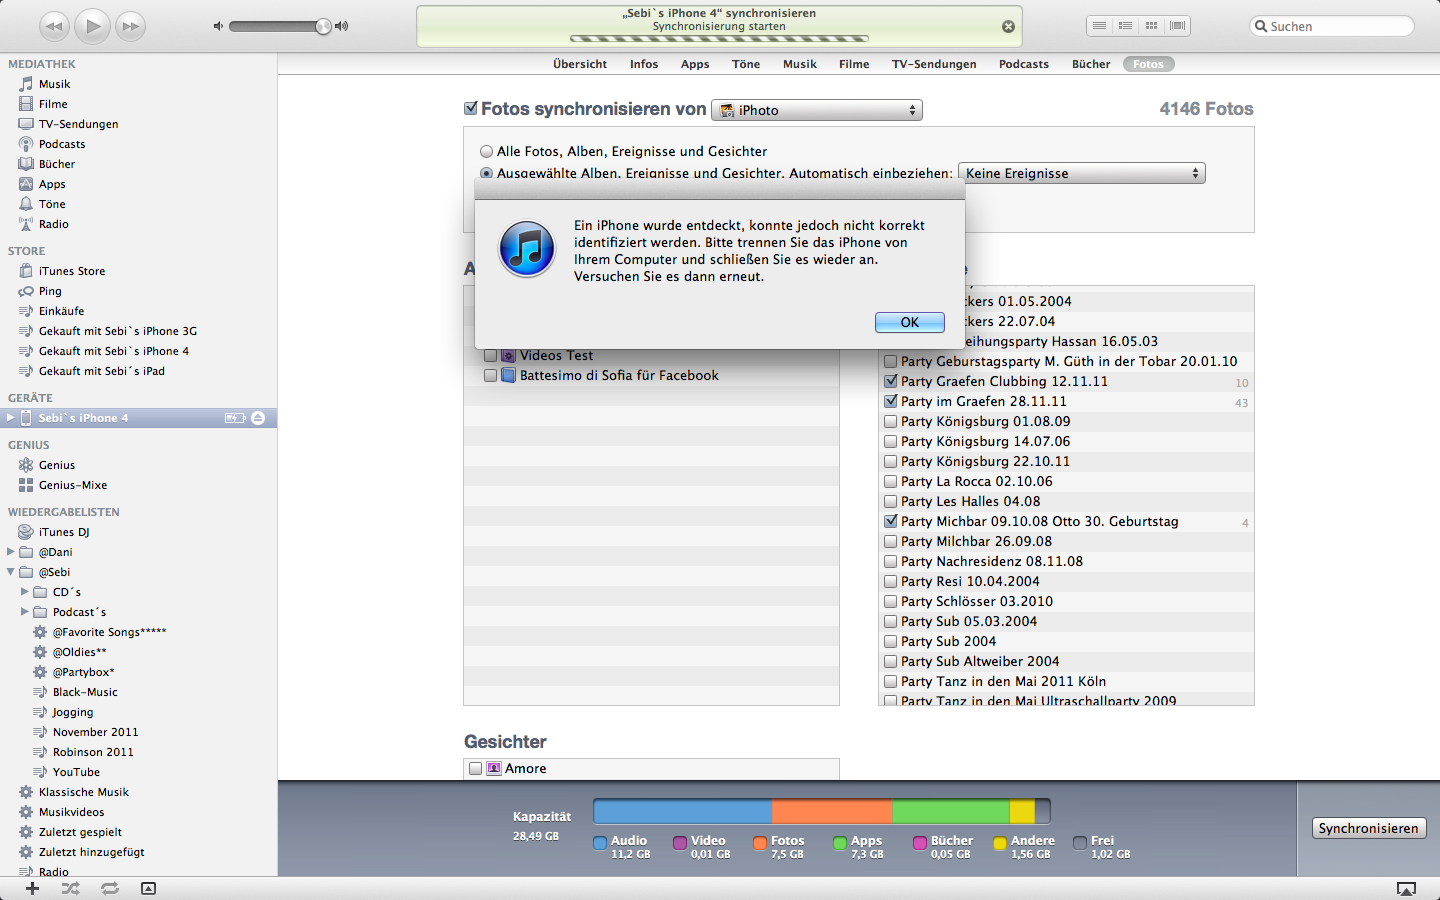Open the Keine Ereignisse dropdown
This screenshot has width=1440, height=900.
[1081, 173]
